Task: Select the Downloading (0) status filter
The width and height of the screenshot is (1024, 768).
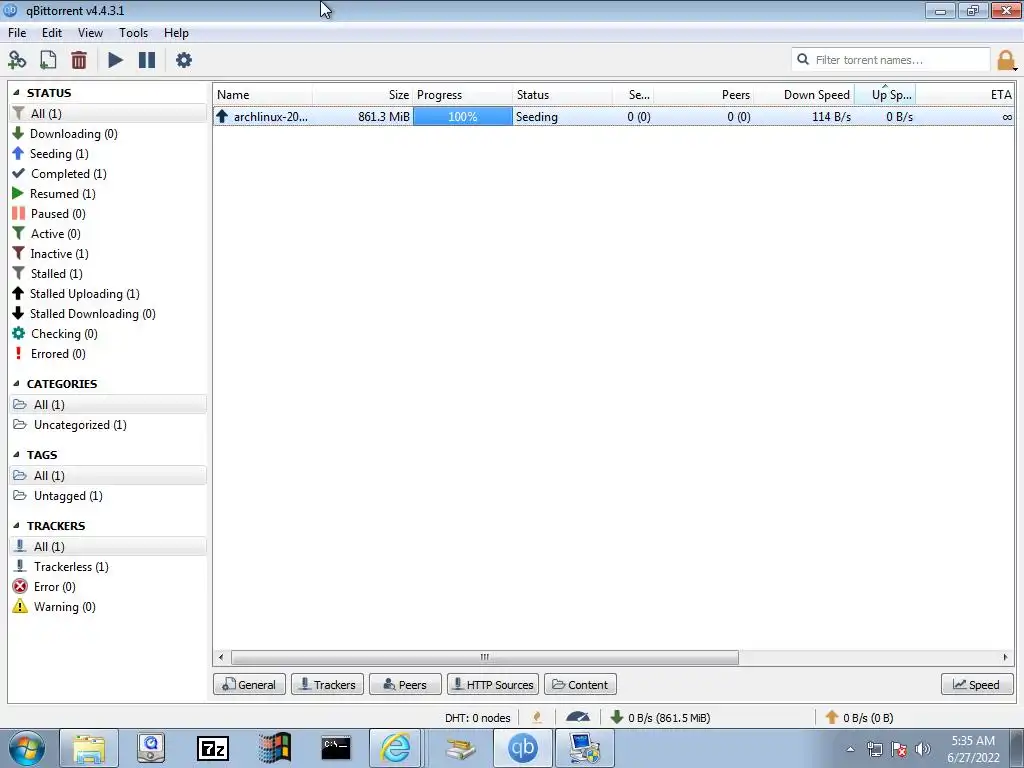Action: coord(73,134)
